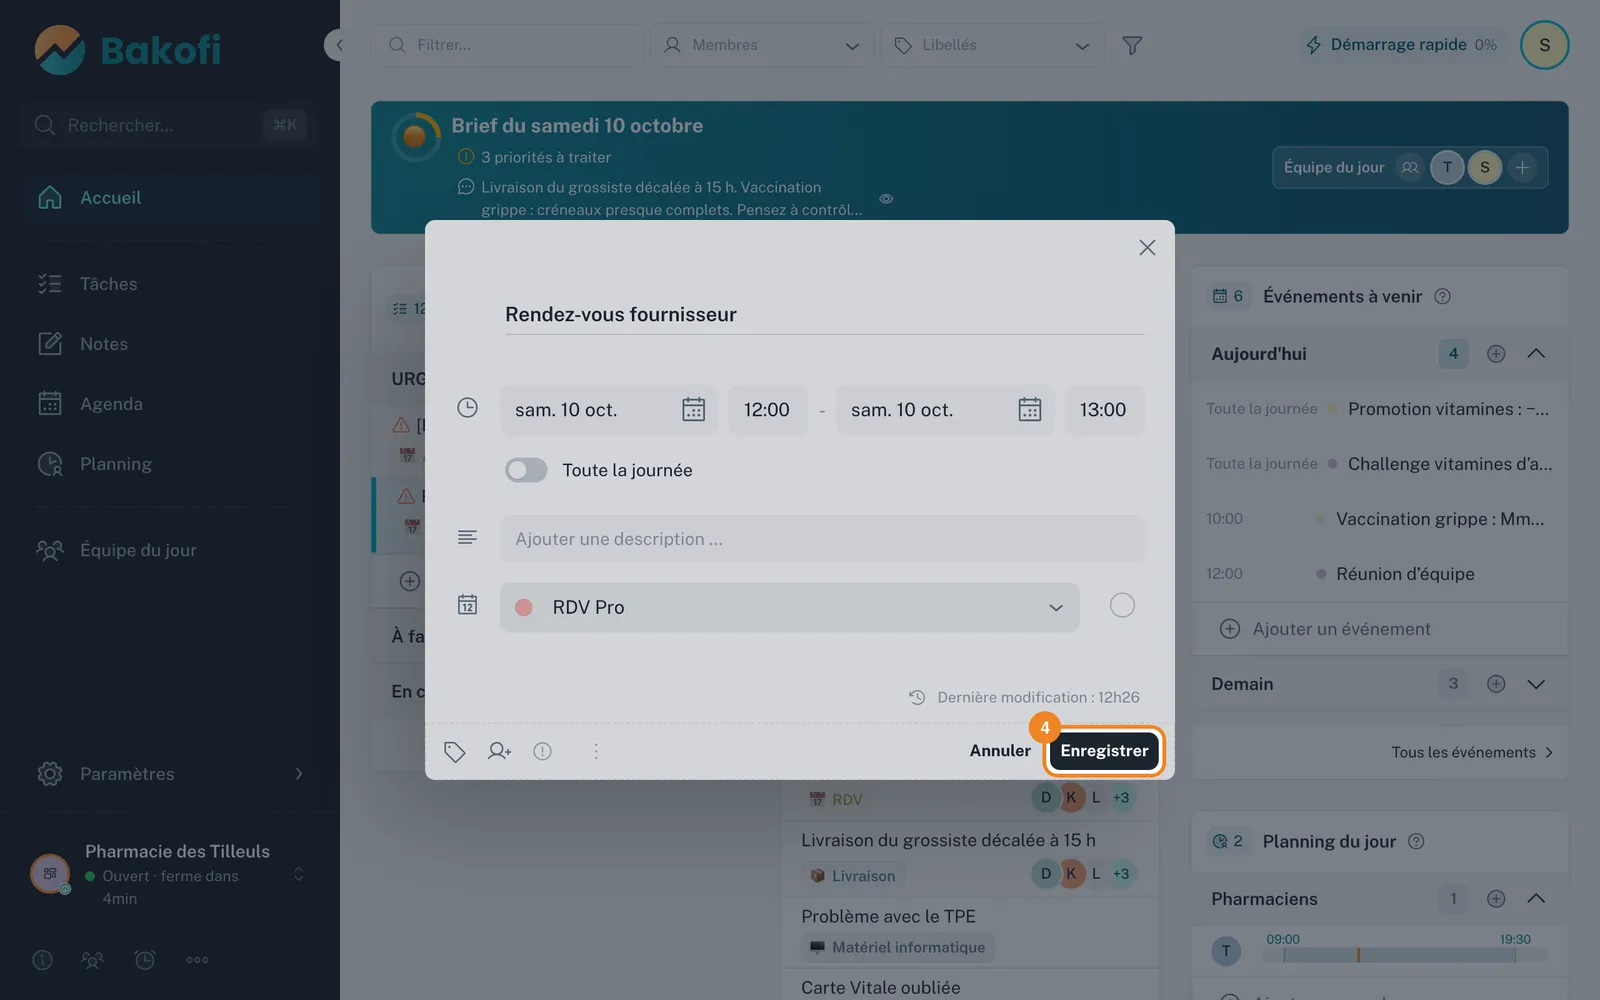Click the help icon next to Planning du jour
1600x1000 pixels.
(x=1416, y=841)
